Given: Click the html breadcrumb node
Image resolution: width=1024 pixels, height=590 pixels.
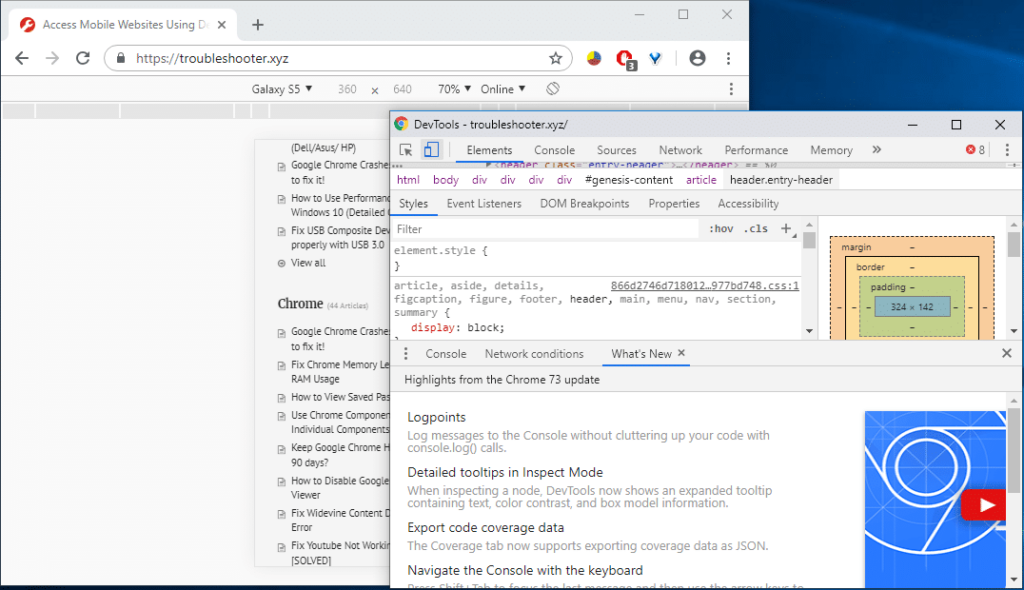Looking at the screenshot, I should pos(408,180).
